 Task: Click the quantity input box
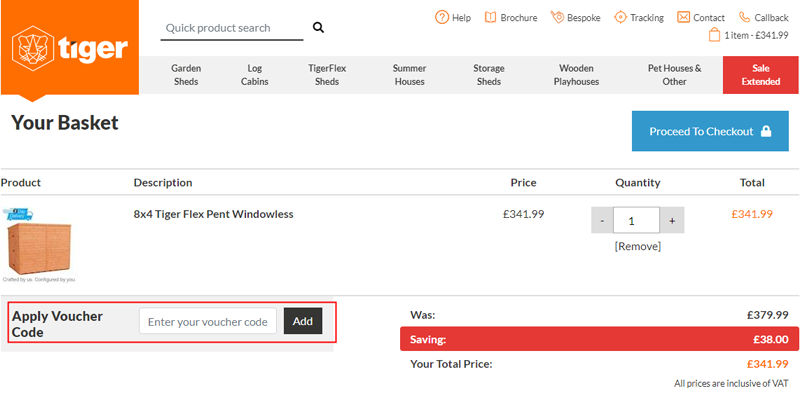pyautogui.click(x=636, y=220)
